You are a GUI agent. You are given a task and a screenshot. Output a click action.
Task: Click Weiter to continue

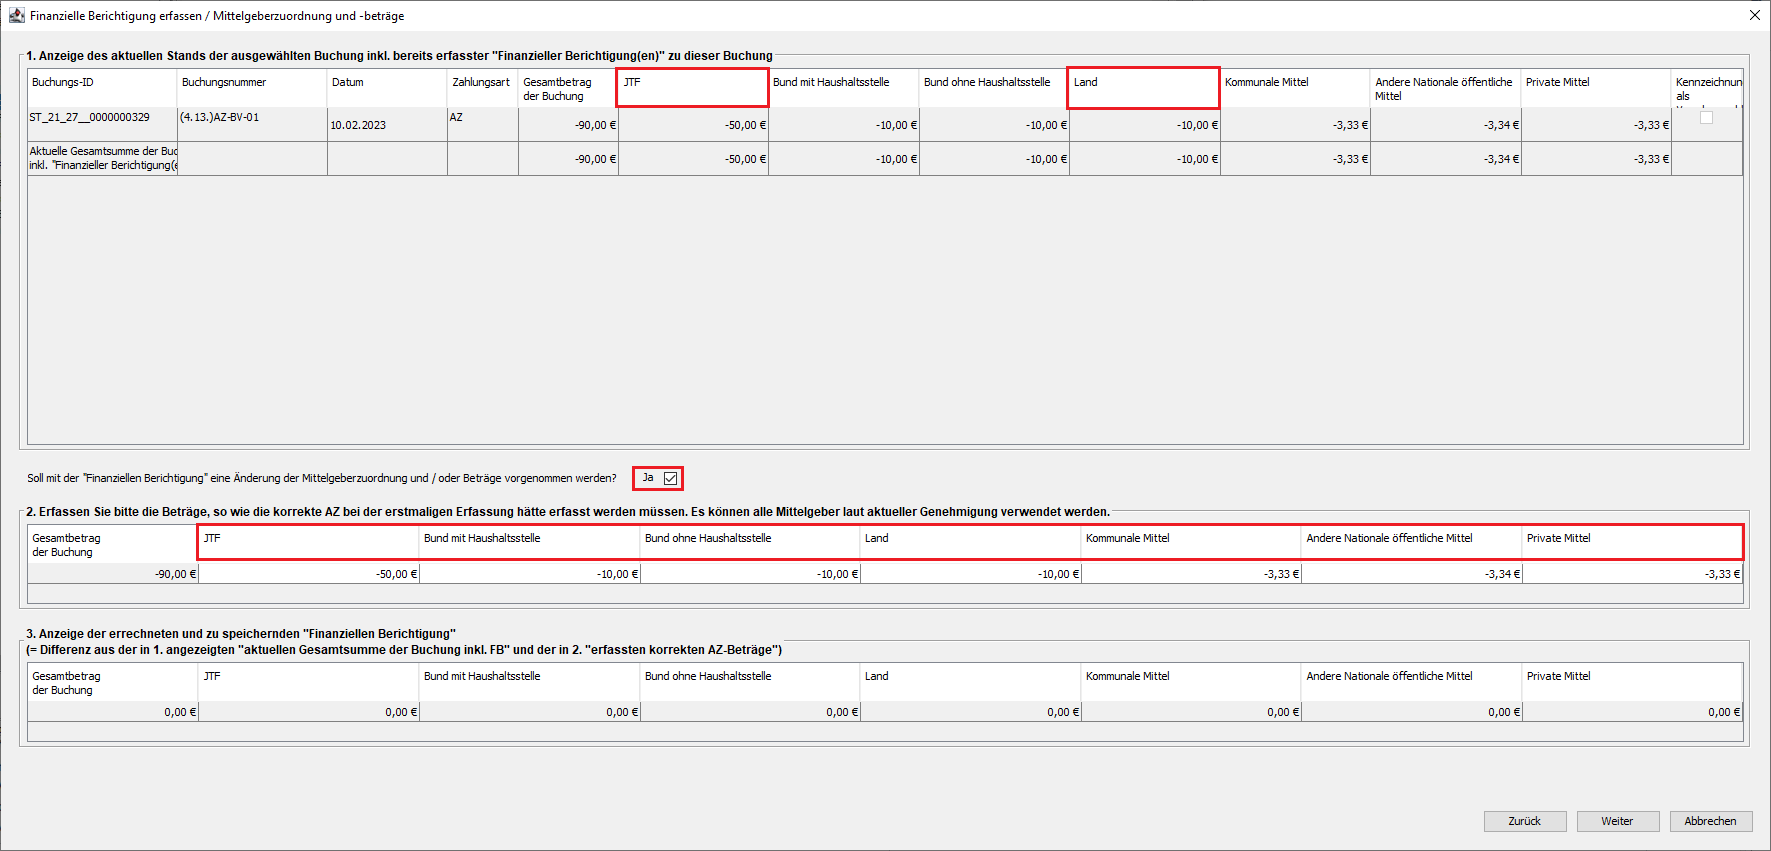[1617, 821]
